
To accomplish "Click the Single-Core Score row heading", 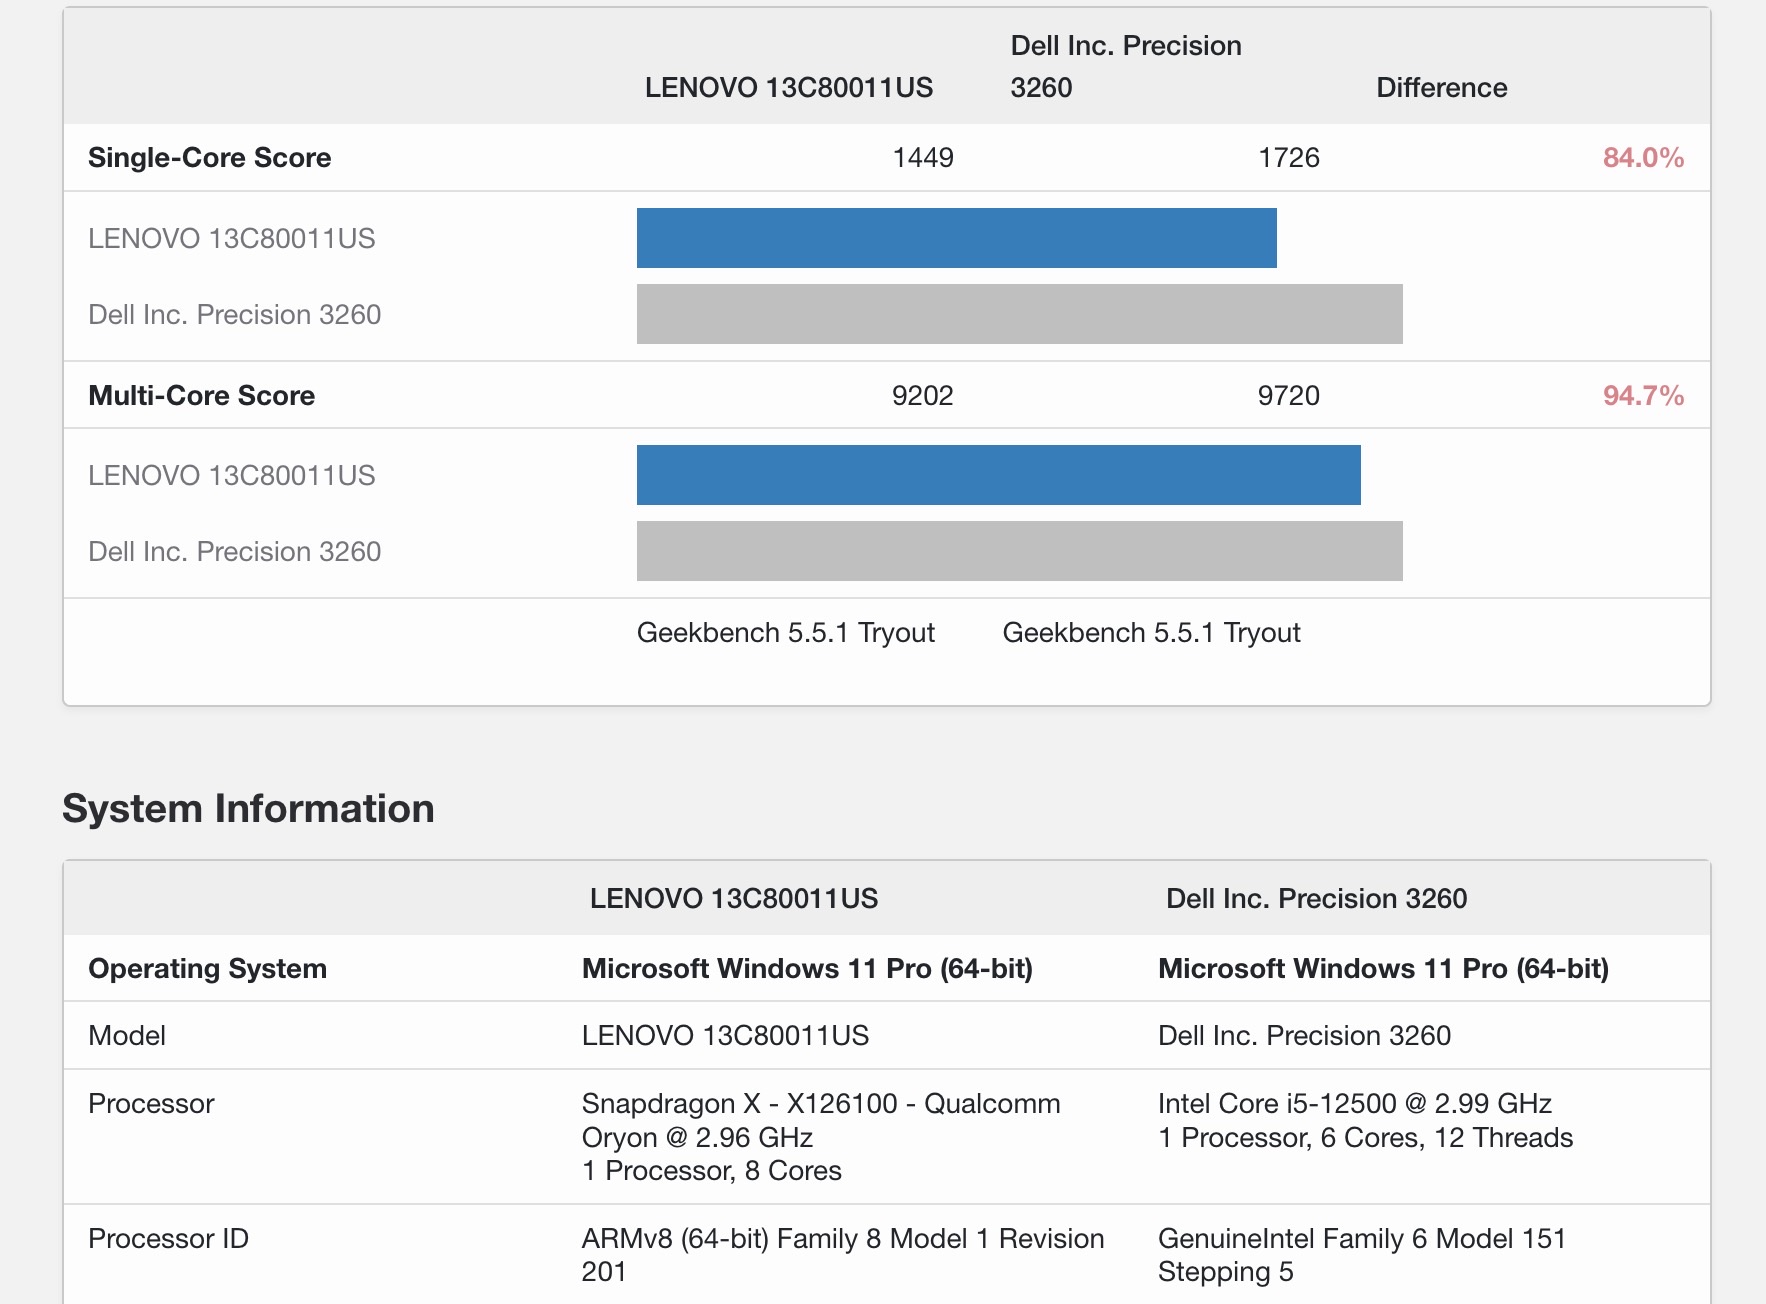I will pyautogui.click(x=209, y=158).
